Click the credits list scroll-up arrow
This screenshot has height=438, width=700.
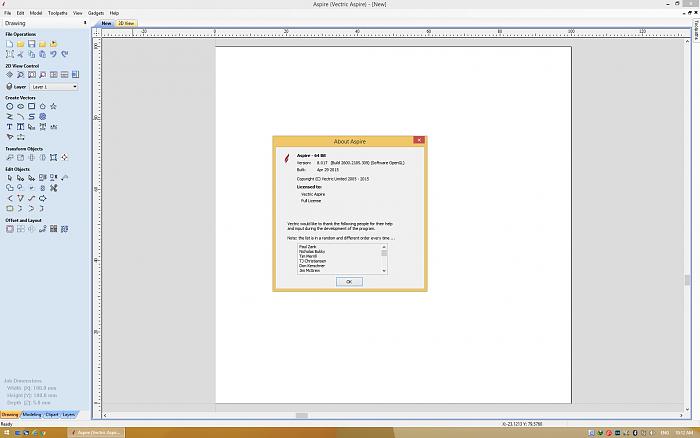[x=384, y=247]
